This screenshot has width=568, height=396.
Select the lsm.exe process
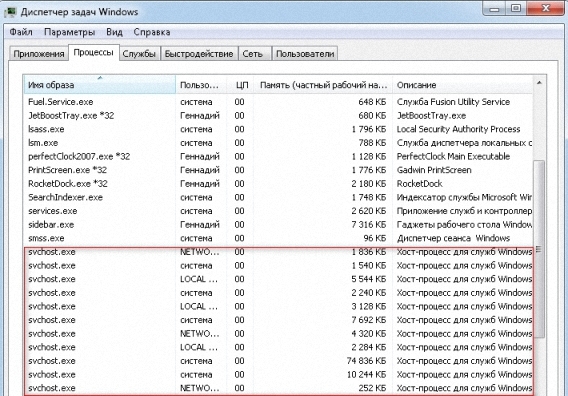[x=278, y=143]
